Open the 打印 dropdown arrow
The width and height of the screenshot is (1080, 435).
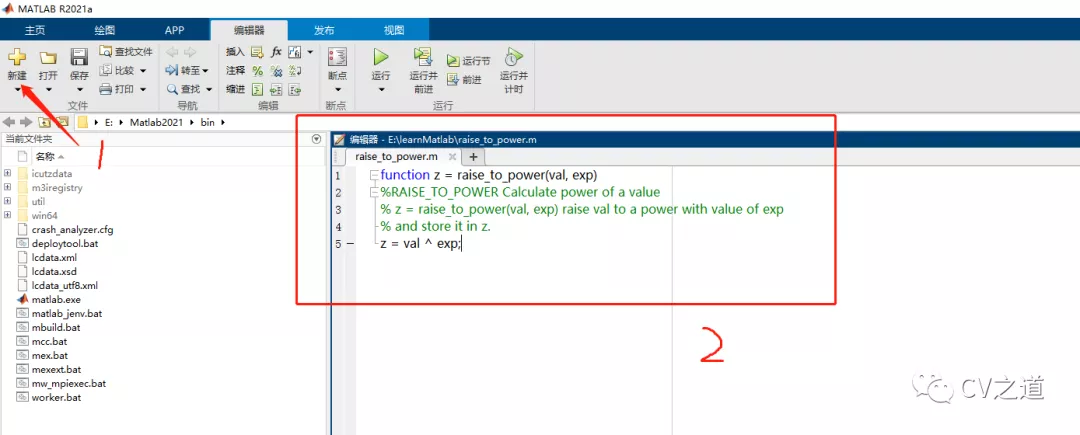tap(143, 89)
